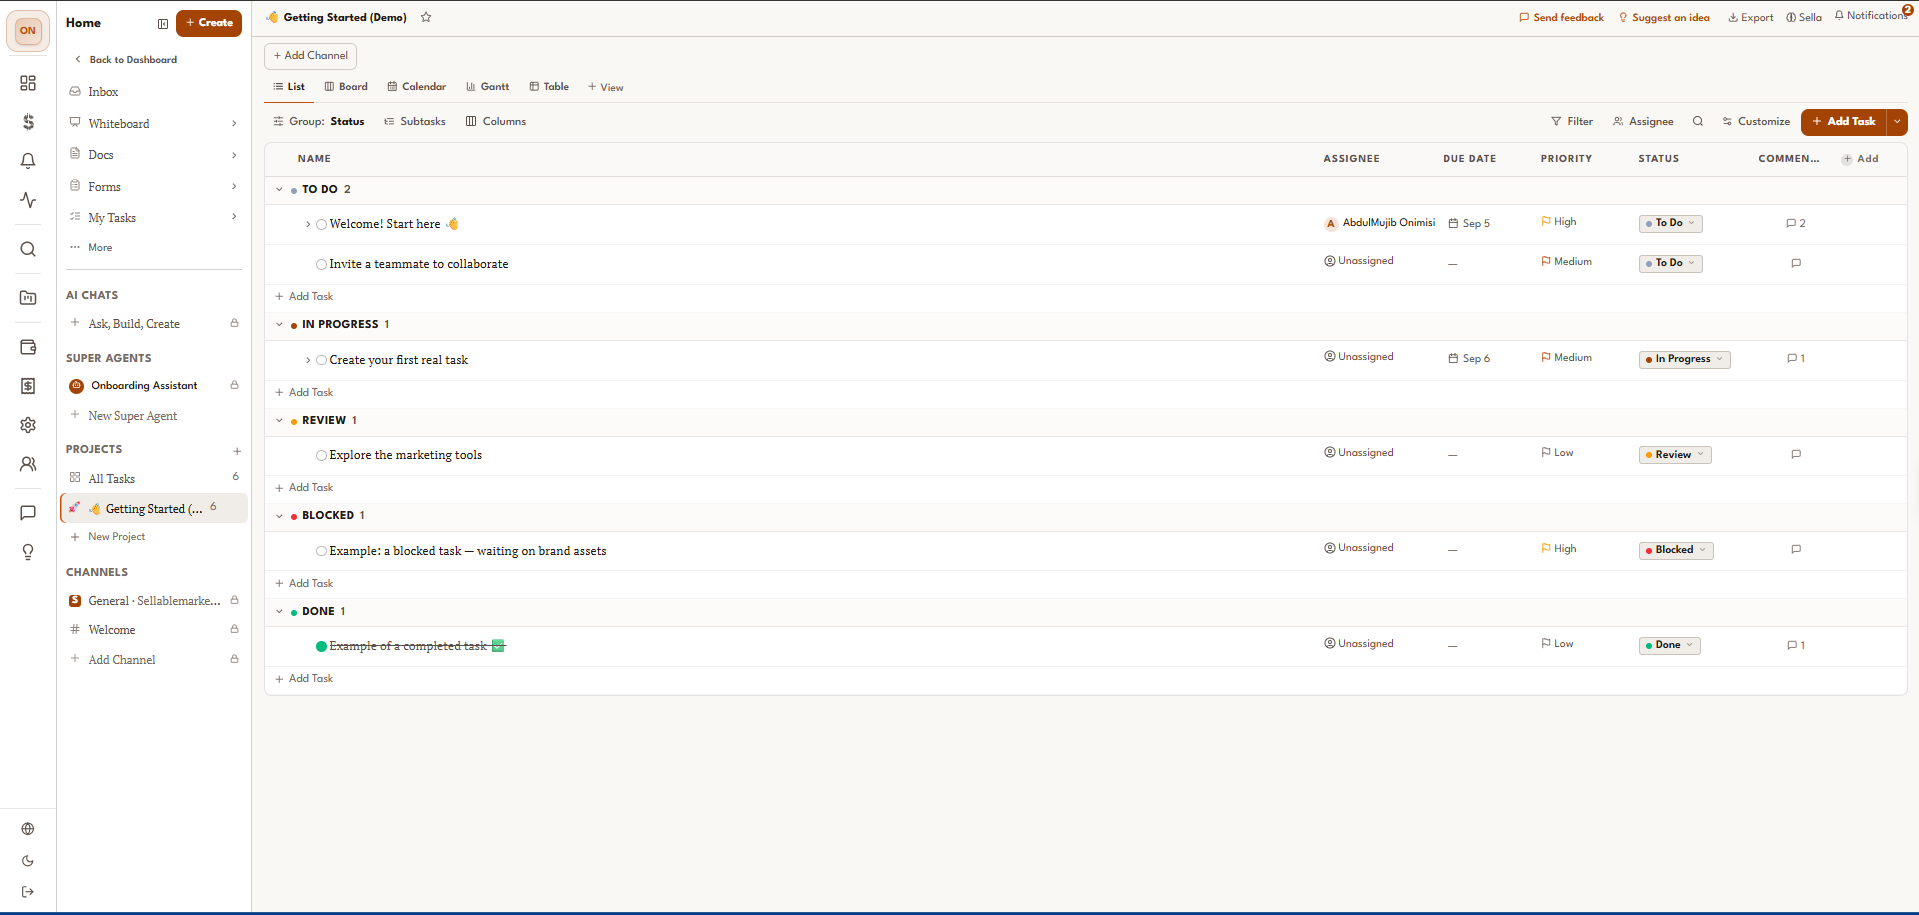Collapse the sidebar panel icon next to Home

[x=163, y=23]
